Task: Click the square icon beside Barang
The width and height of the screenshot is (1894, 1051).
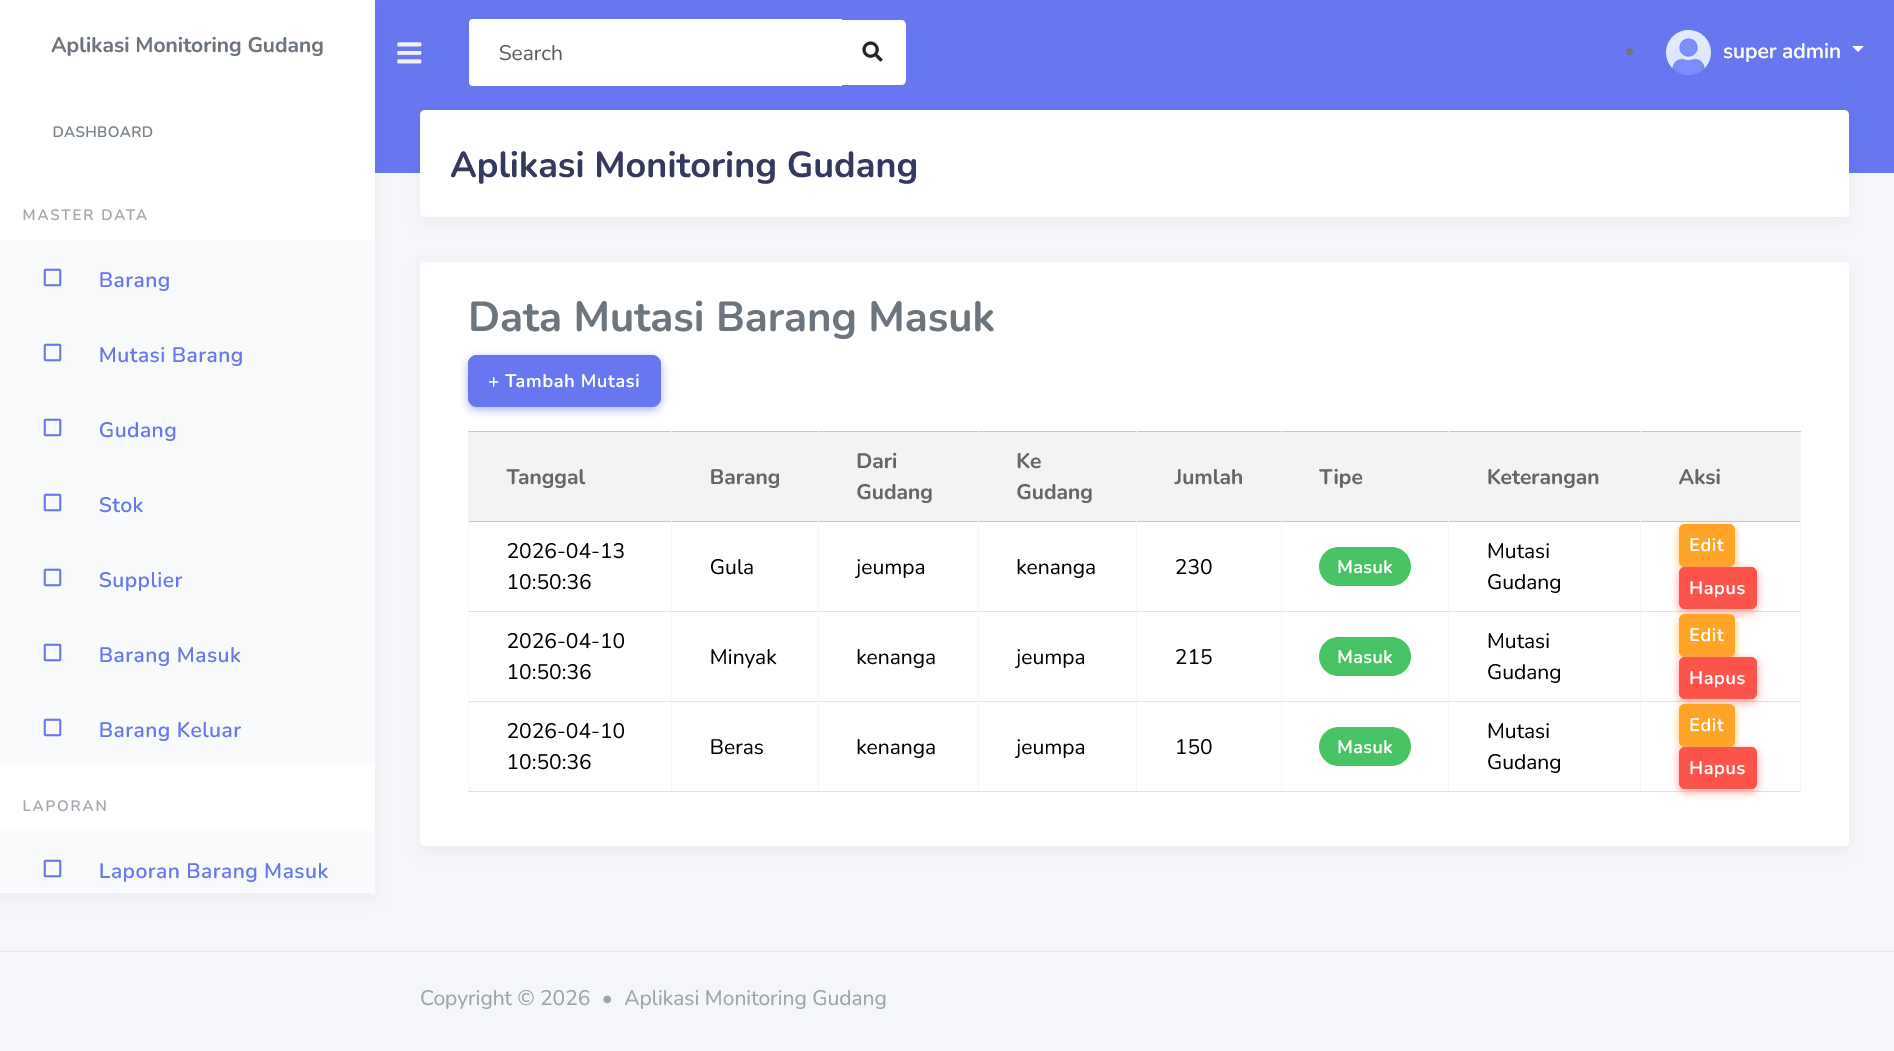Action: click(x=53, y=278)
